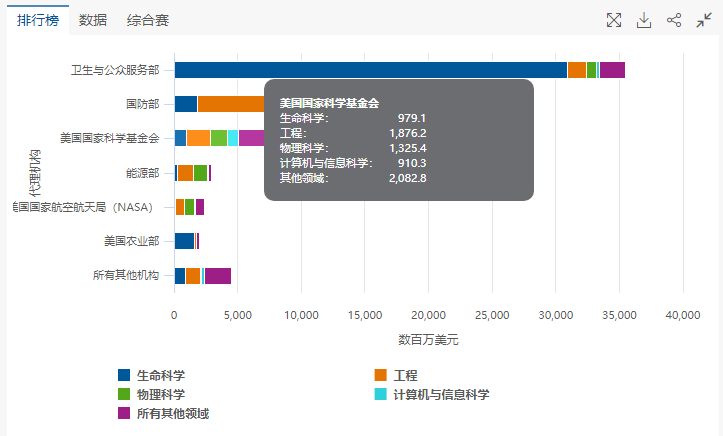Select the NASA axis label
723x436 pixels.
[83, 207]
